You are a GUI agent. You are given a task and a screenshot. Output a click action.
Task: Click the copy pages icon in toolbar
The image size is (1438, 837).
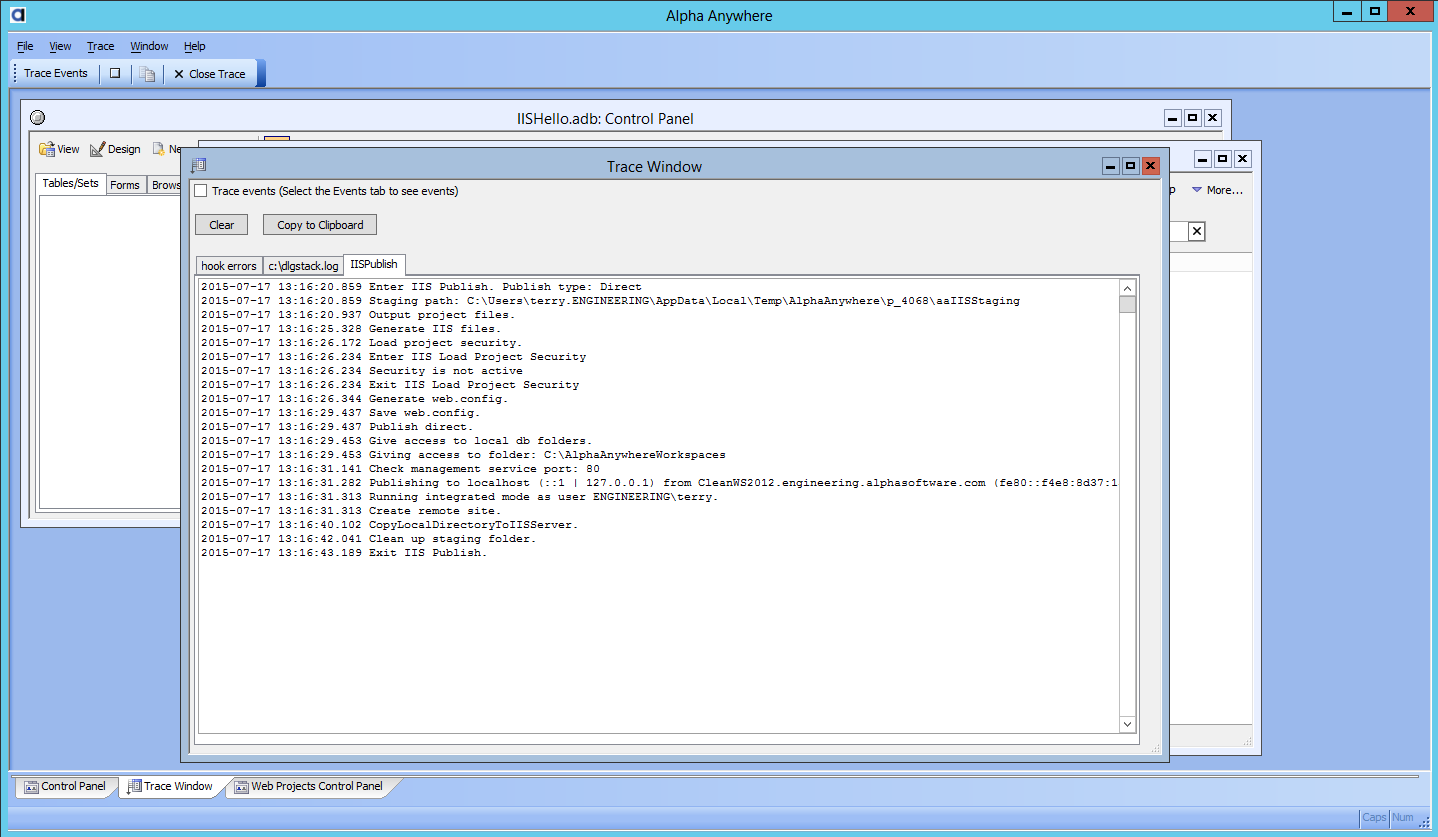[147, 74]
